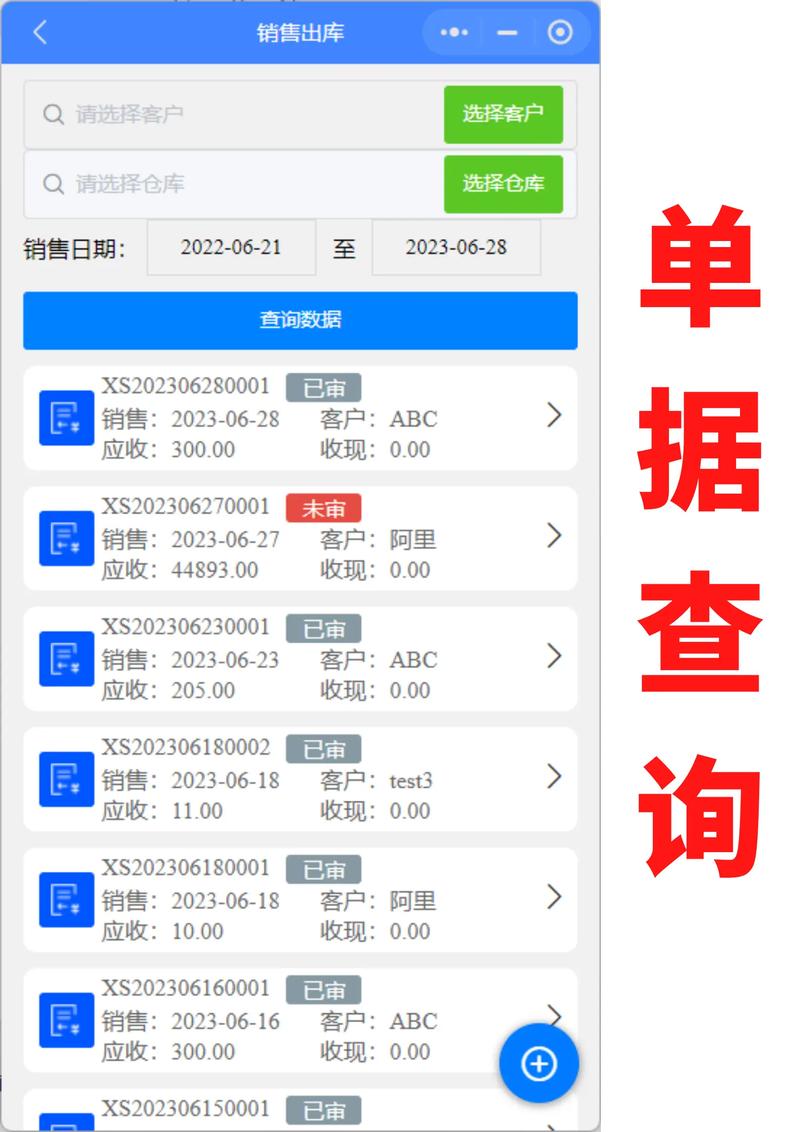
Task: Click sale date 2023-06-23
Action: coord(225,661)
